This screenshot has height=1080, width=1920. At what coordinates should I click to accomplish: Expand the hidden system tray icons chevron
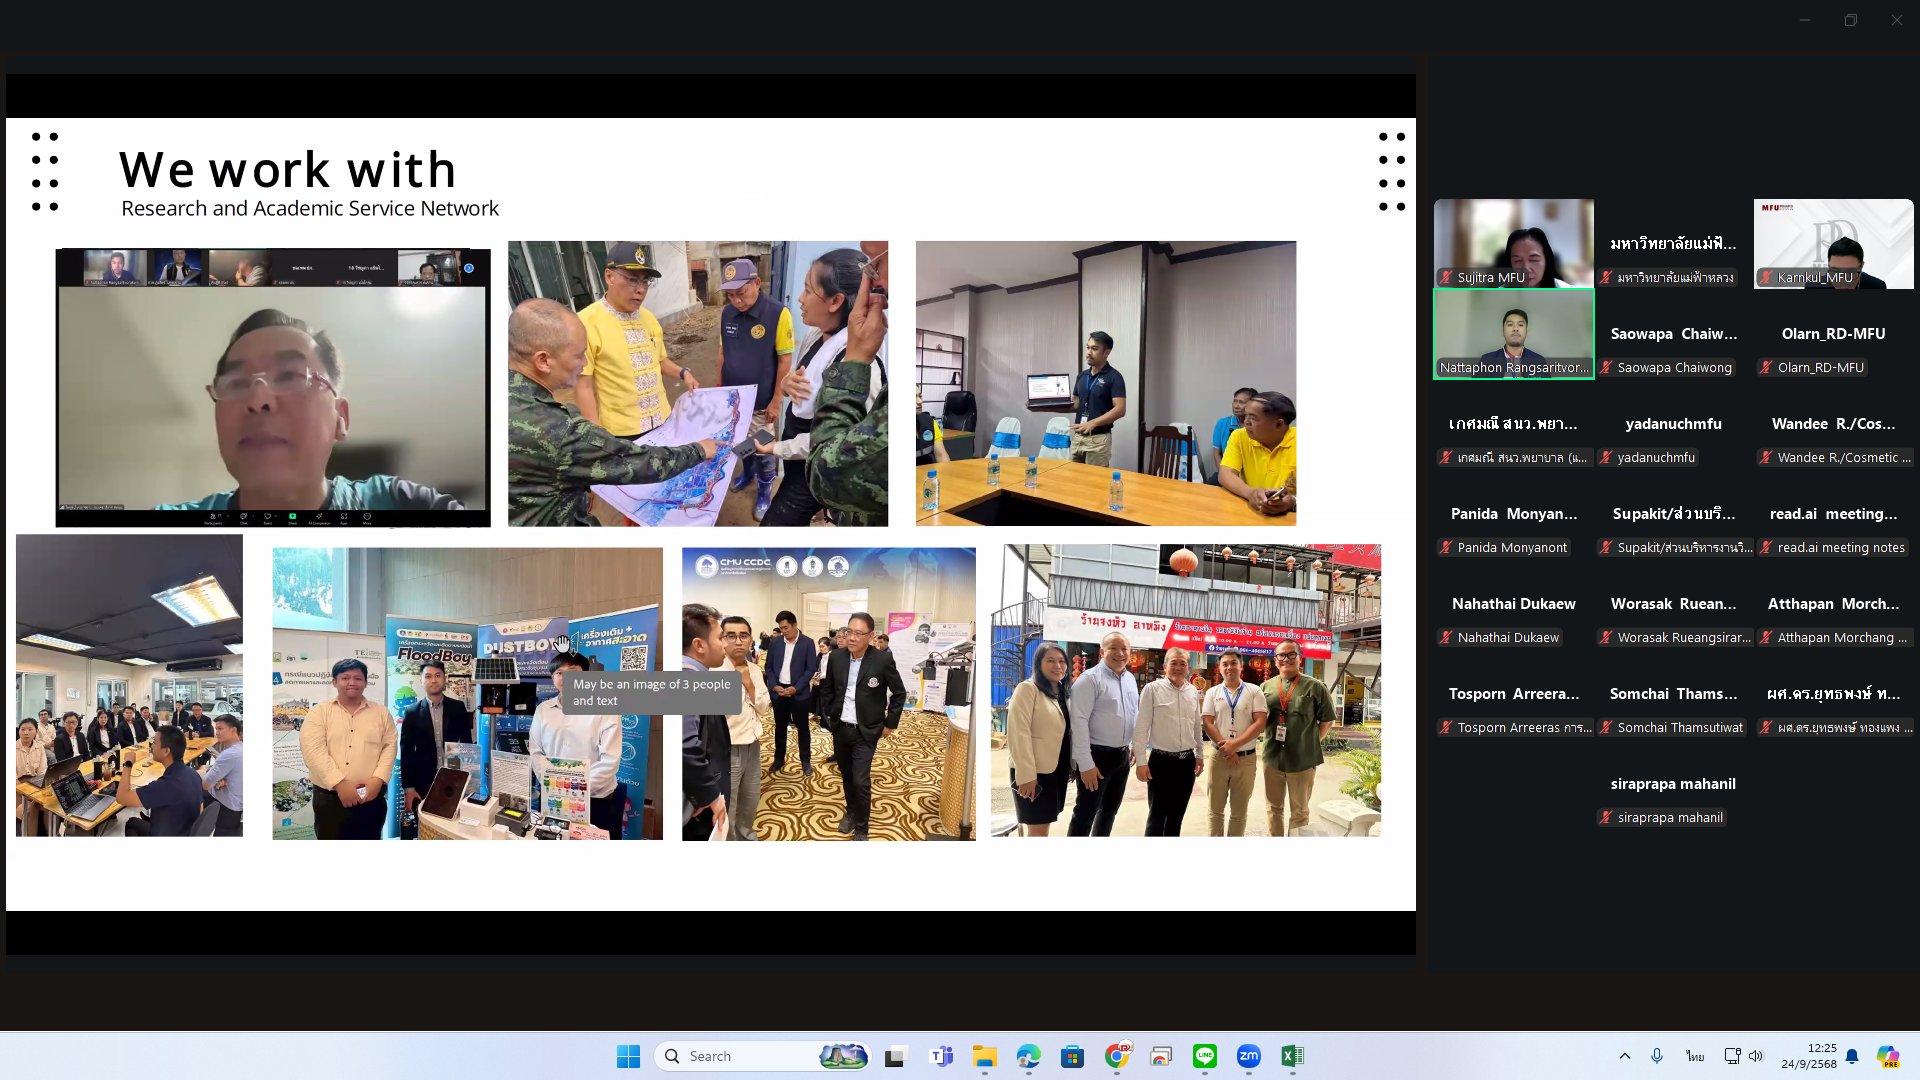[1624, 1056]
